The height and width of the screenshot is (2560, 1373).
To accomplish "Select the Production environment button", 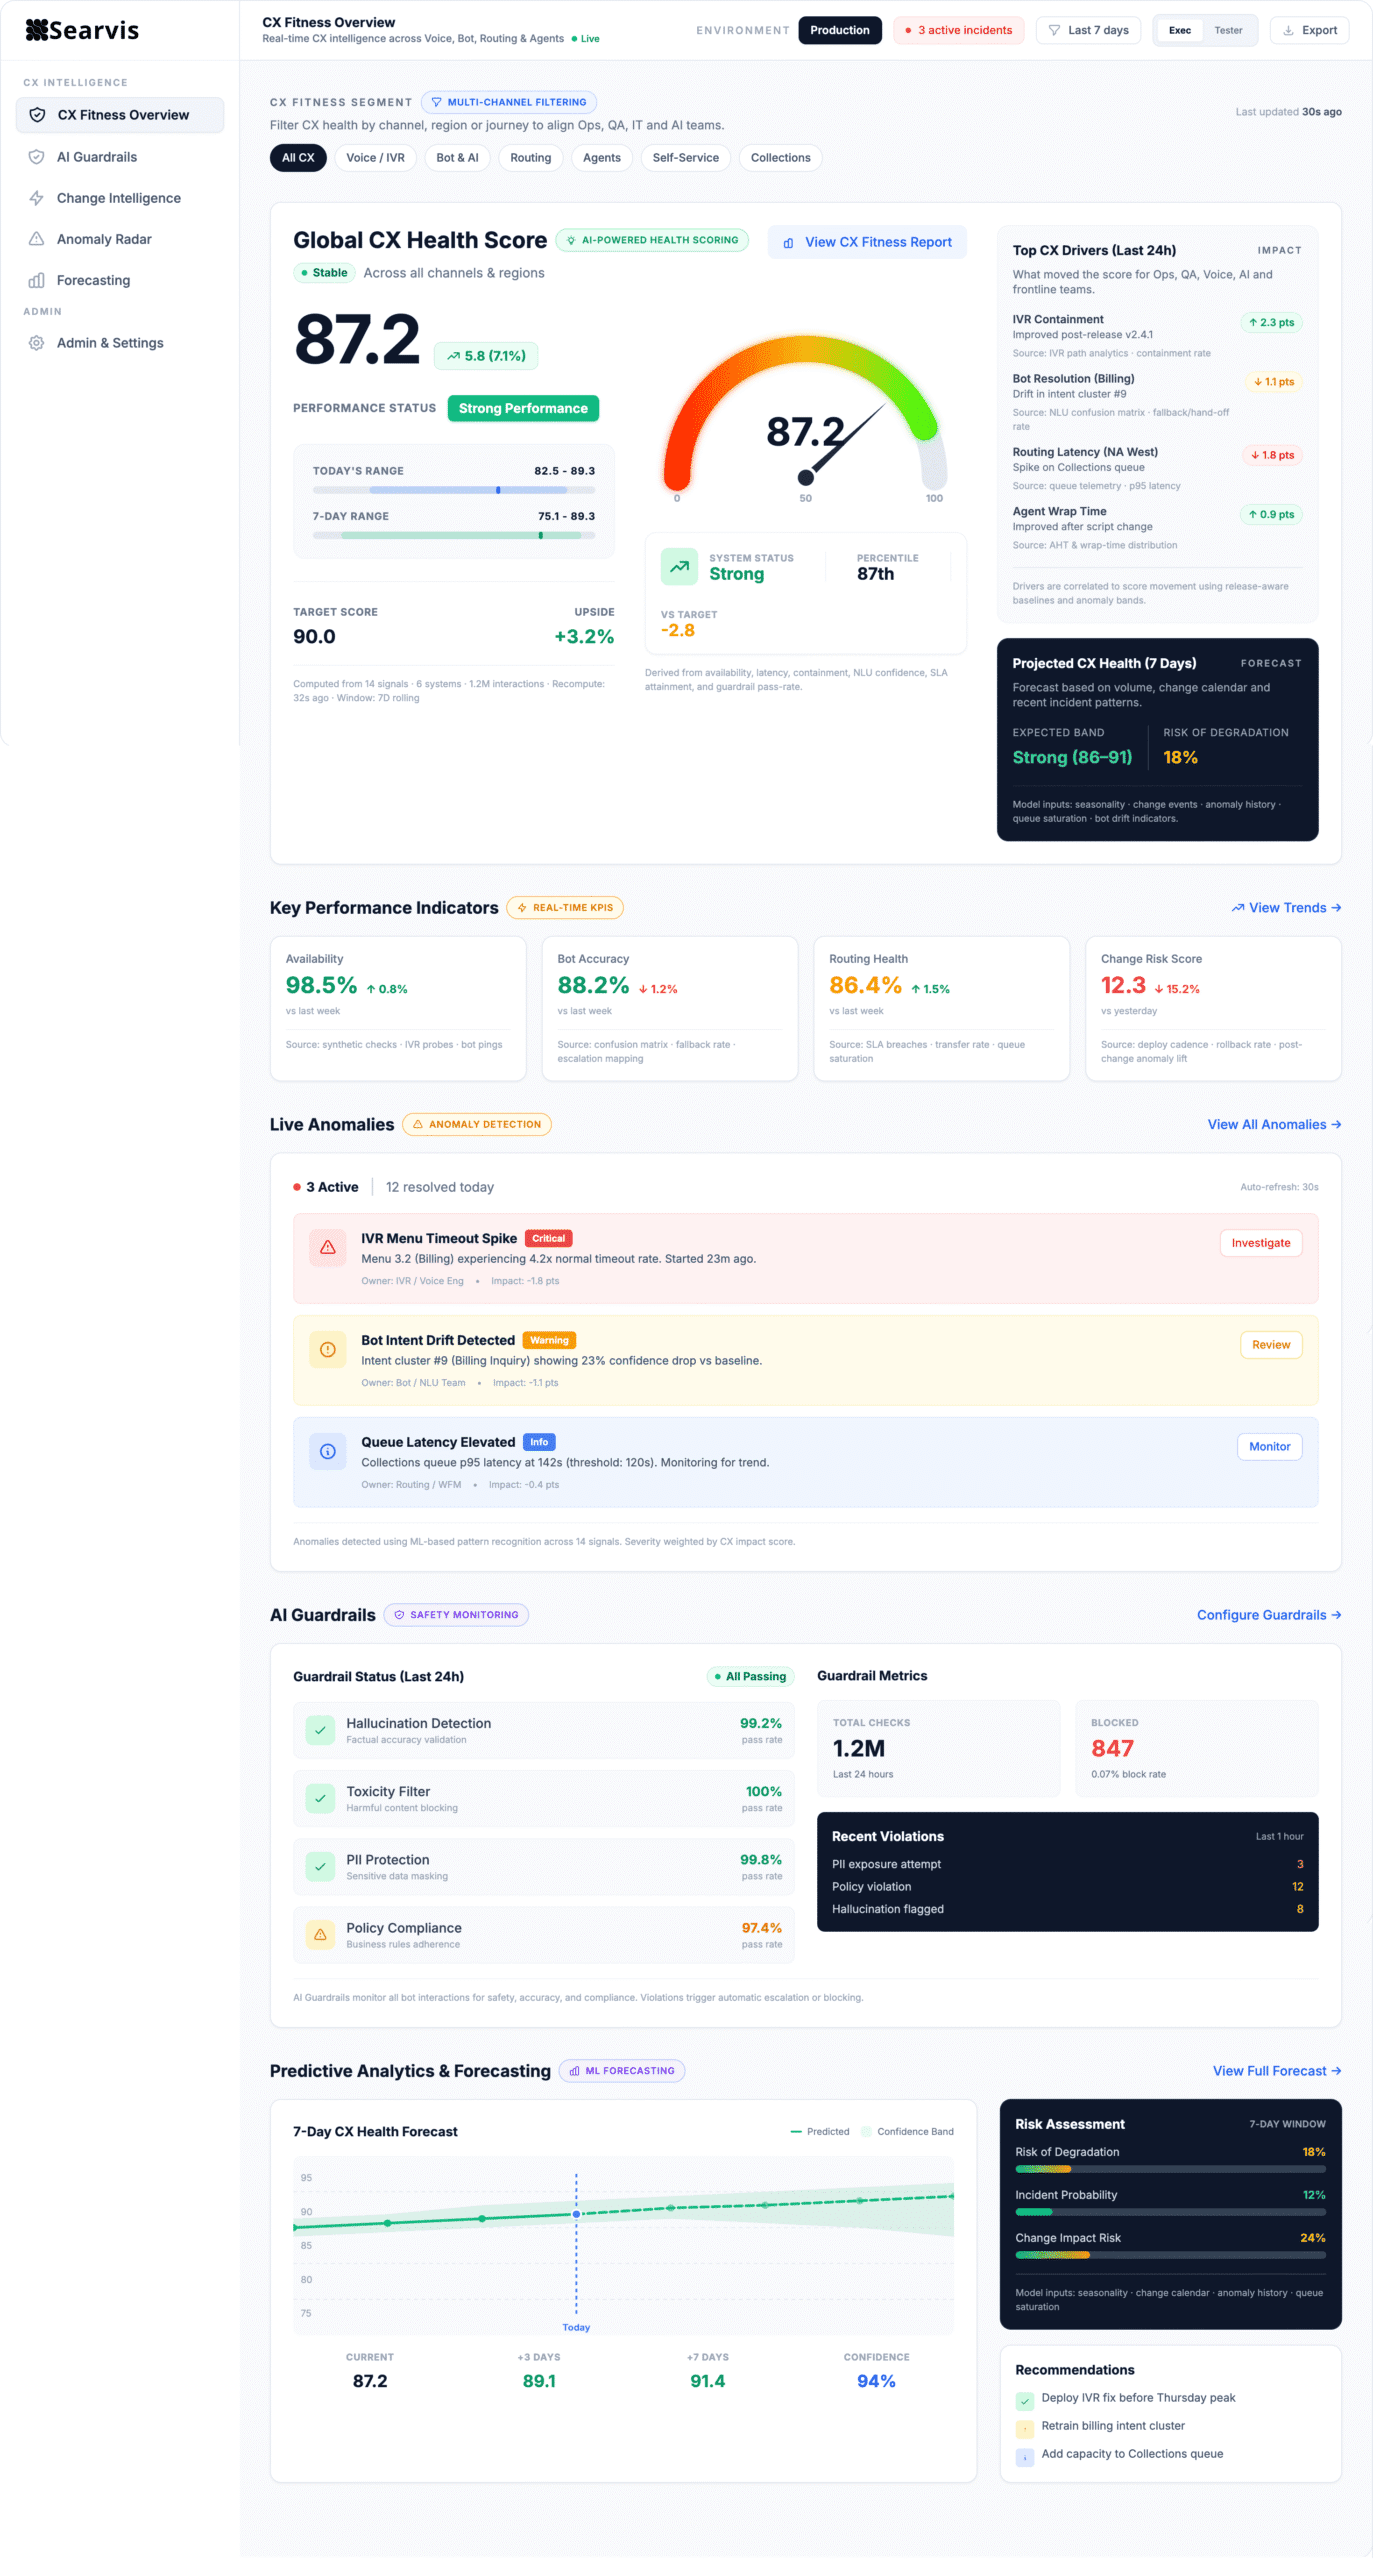I will 840,30.
